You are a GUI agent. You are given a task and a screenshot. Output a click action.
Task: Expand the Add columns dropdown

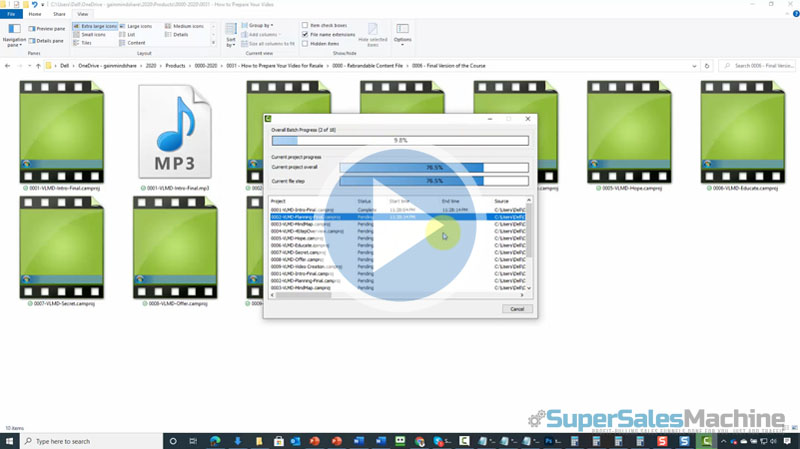pos(264,34)
